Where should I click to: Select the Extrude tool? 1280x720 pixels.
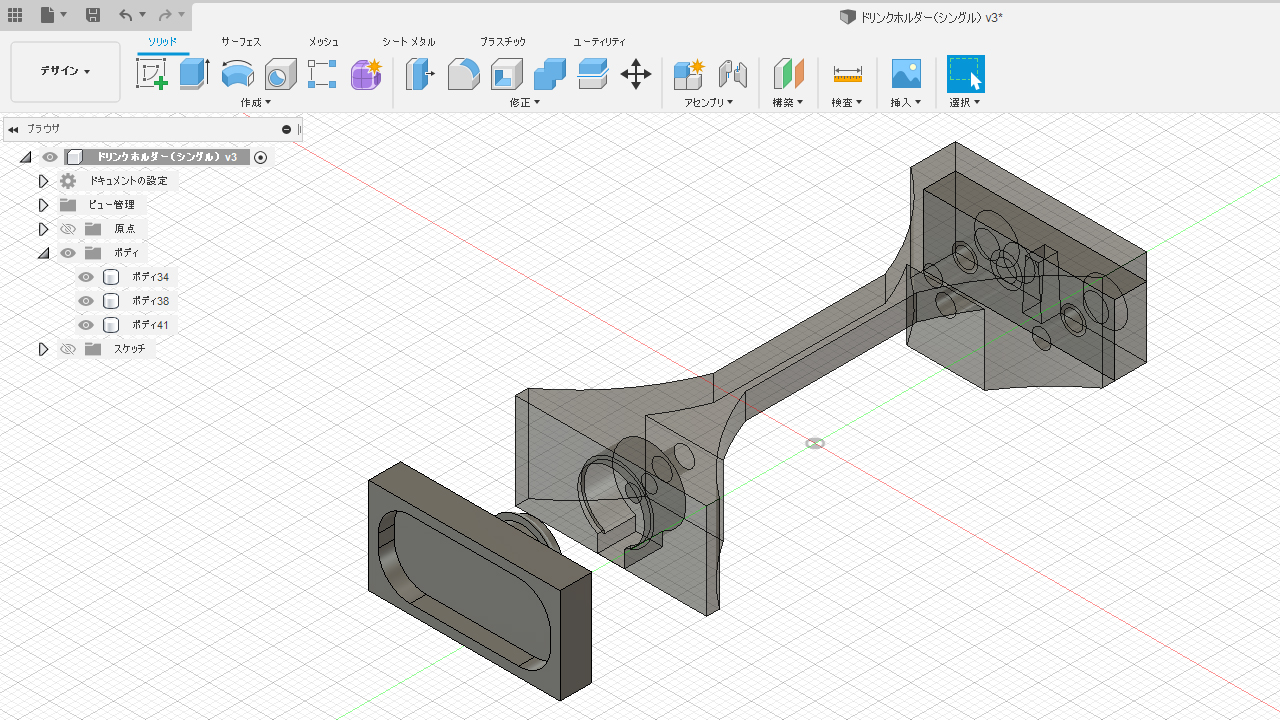[194, 74]
